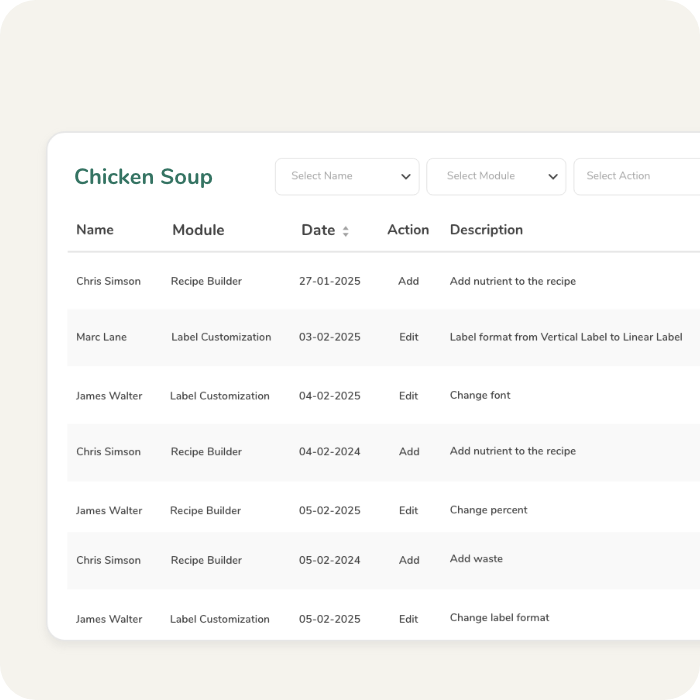The width and height of the screenshot is (700, 700).
Task: Click the Date column sort arrows icon
Action: [346, 231]
